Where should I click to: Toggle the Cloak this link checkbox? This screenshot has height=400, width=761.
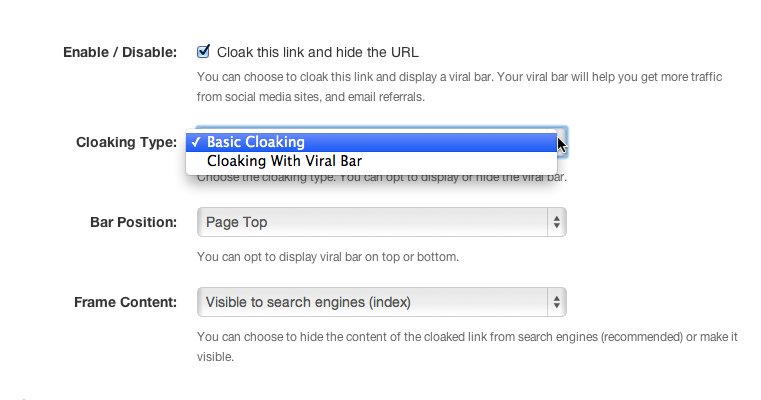pyautogui.click(x=203, y=51)
